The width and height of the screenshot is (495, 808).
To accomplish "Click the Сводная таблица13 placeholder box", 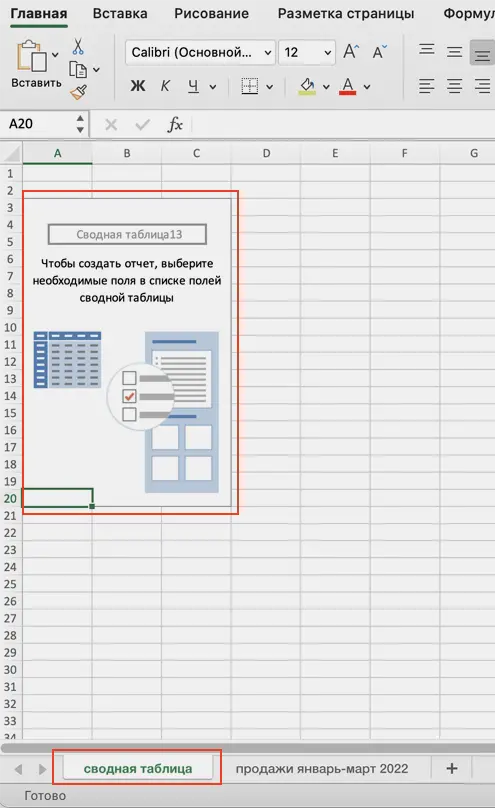I will click(127, 234).
